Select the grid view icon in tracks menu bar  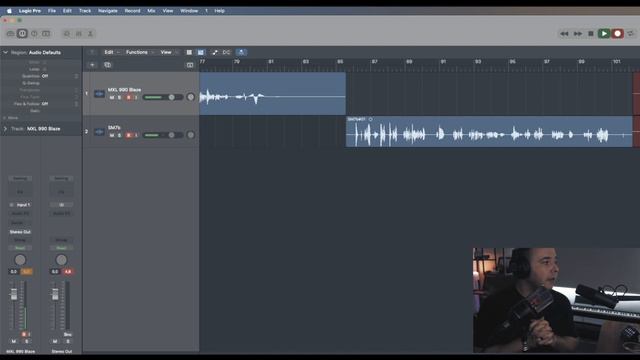coord(189,52)
